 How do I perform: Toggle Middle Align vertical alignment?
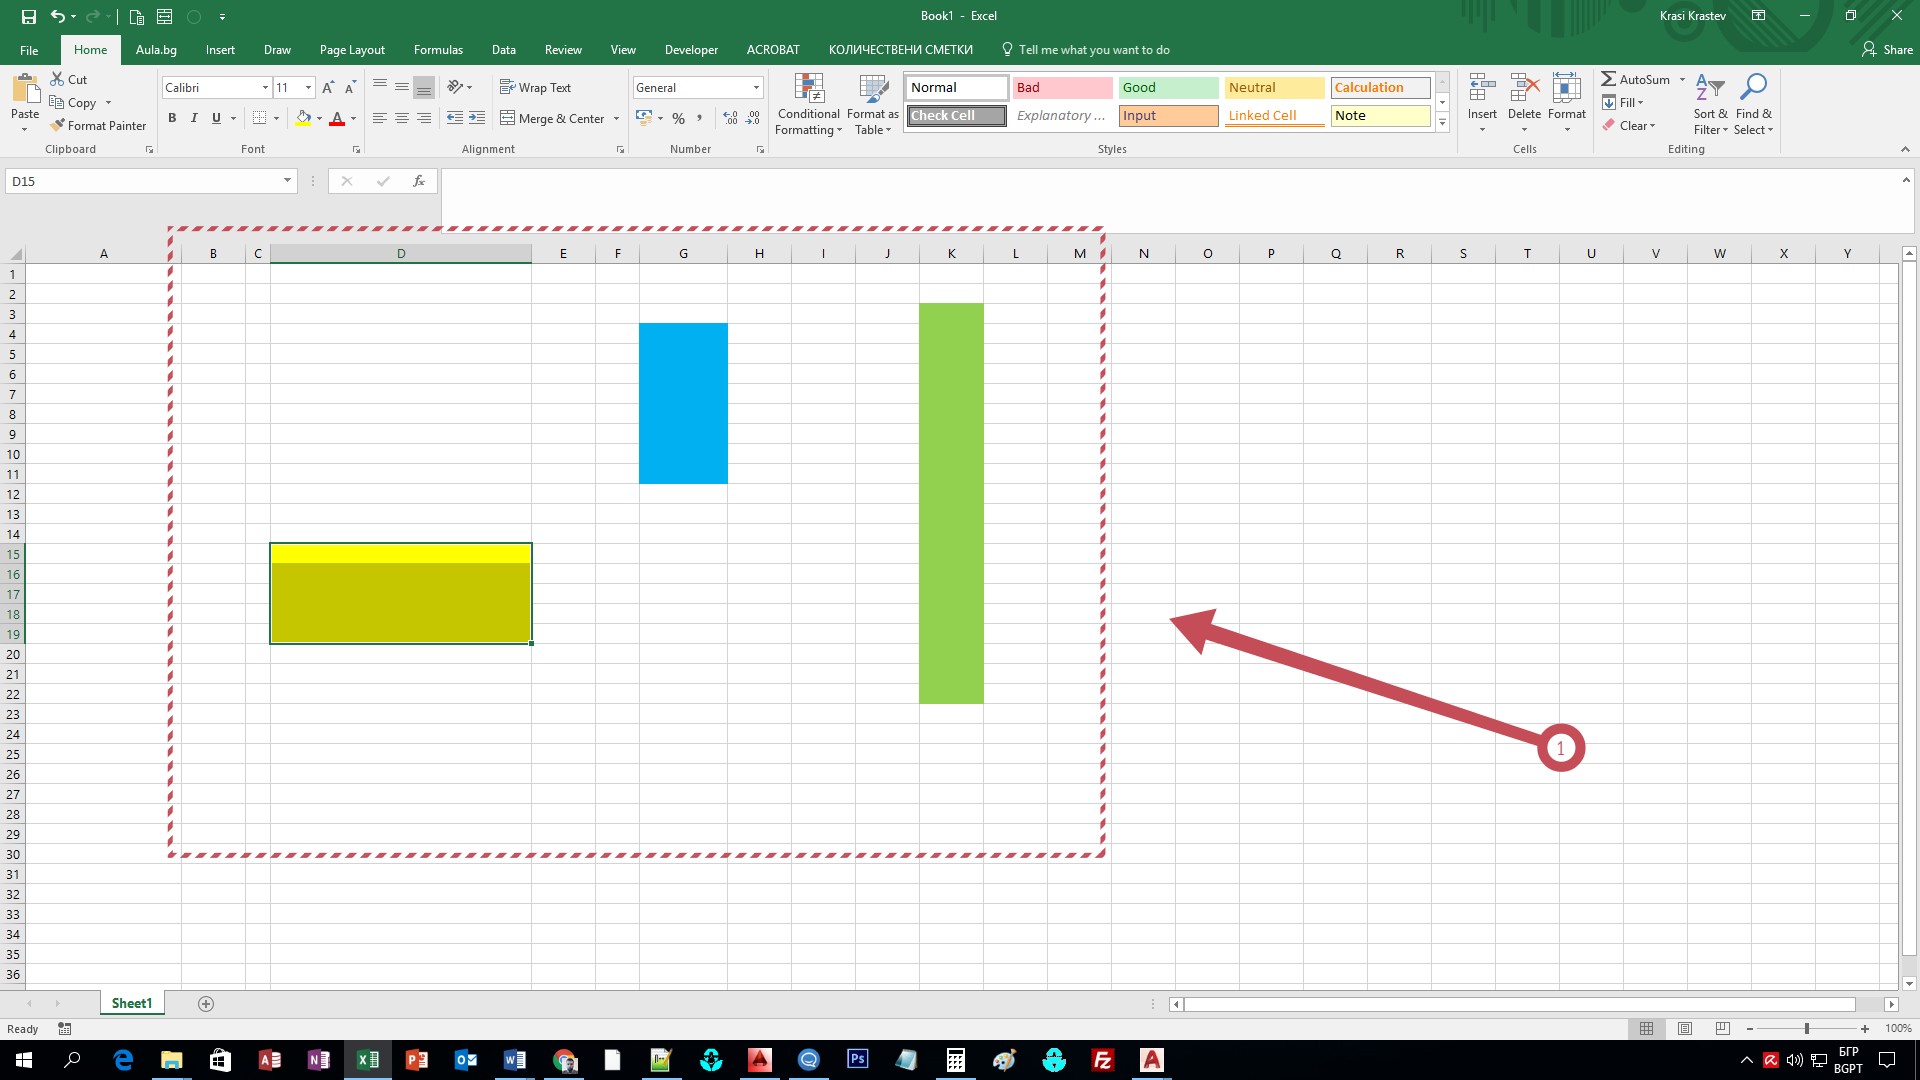click(402, 87)
